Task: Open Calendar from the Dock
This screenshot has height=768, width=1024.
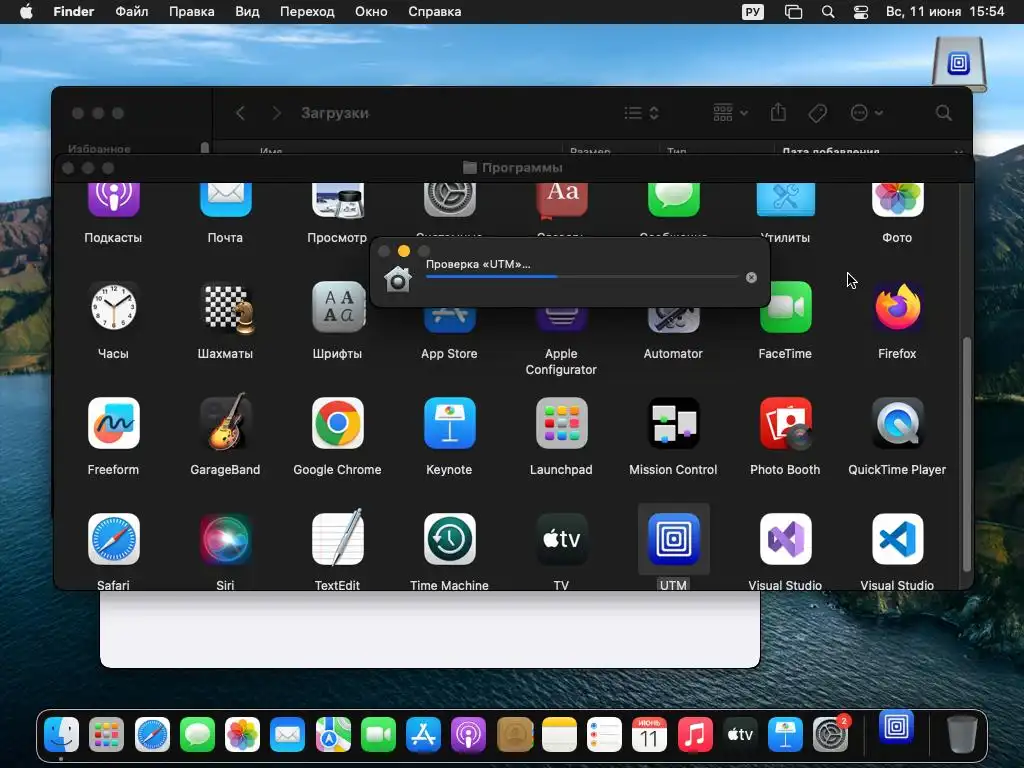Action: [649, 734]
